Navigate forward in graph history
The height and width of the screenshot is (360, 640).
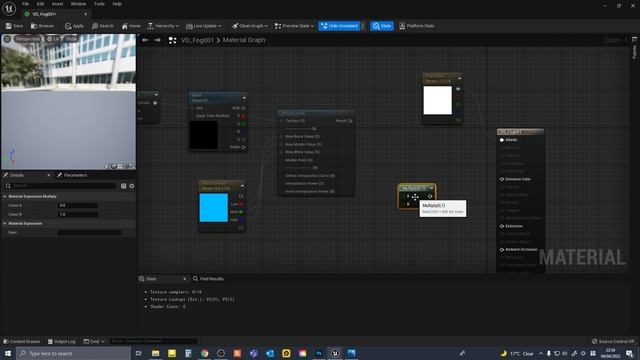click(158, 40)
